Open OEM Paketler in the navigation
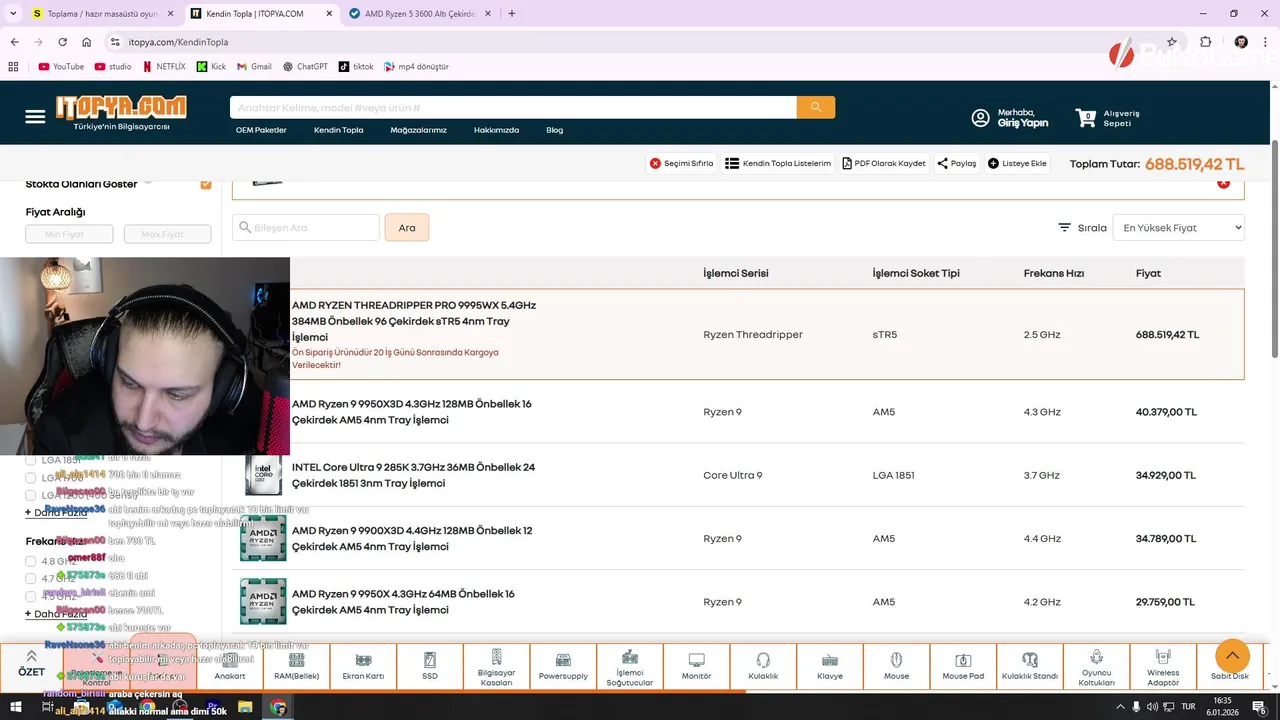This screenshot has width=1280, height=720. [261, 130]
